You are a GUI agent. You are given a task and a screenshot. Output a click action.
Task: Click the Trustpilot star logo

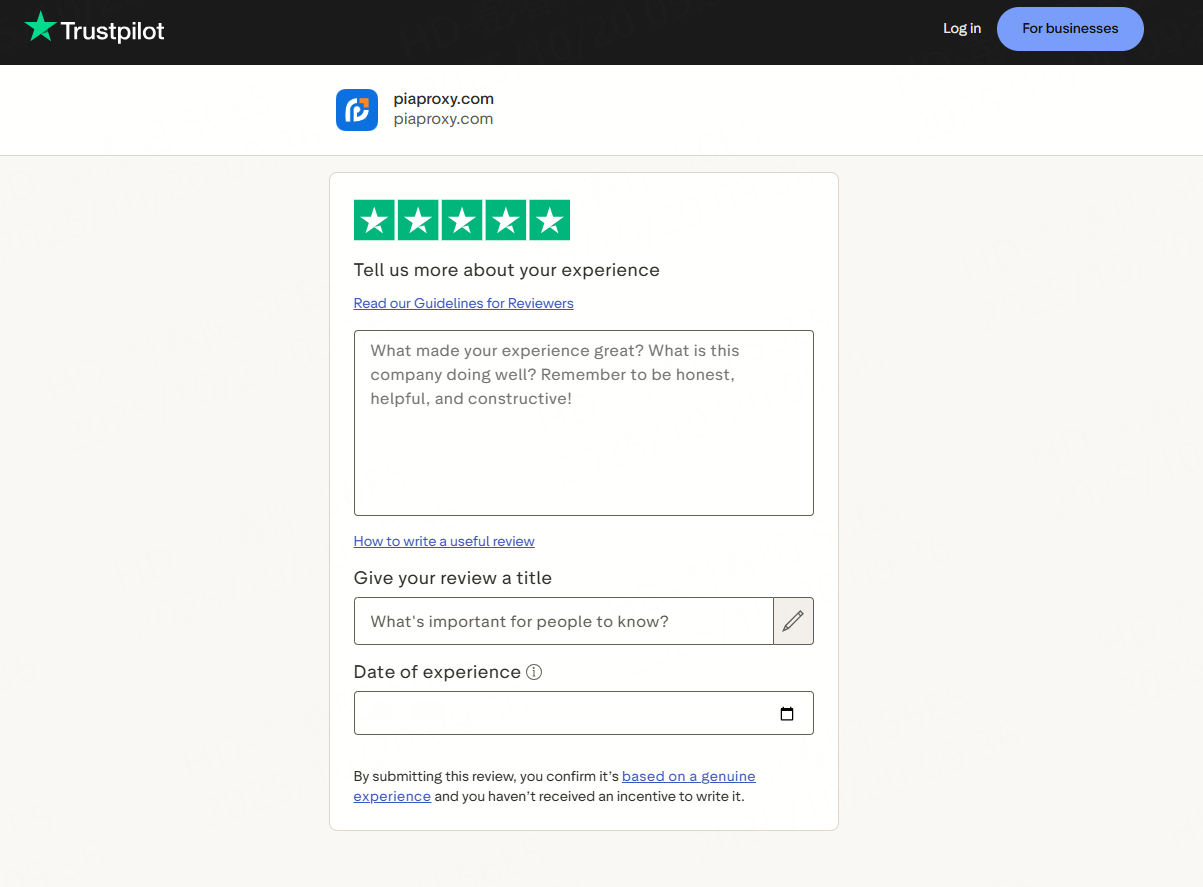(x=40, y=27)
